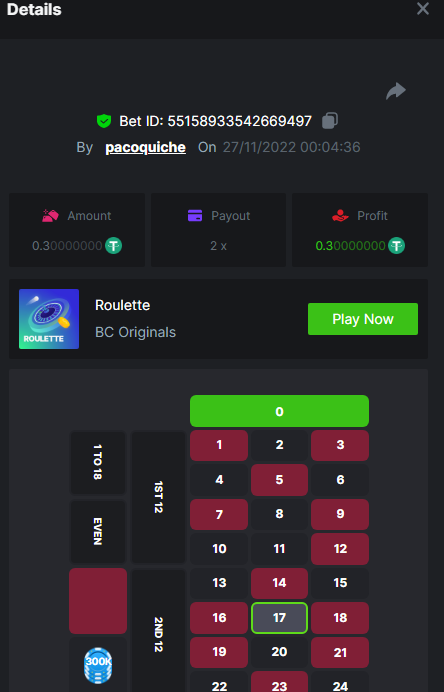Select the 1 TO 18 bet area

(98, 463)
